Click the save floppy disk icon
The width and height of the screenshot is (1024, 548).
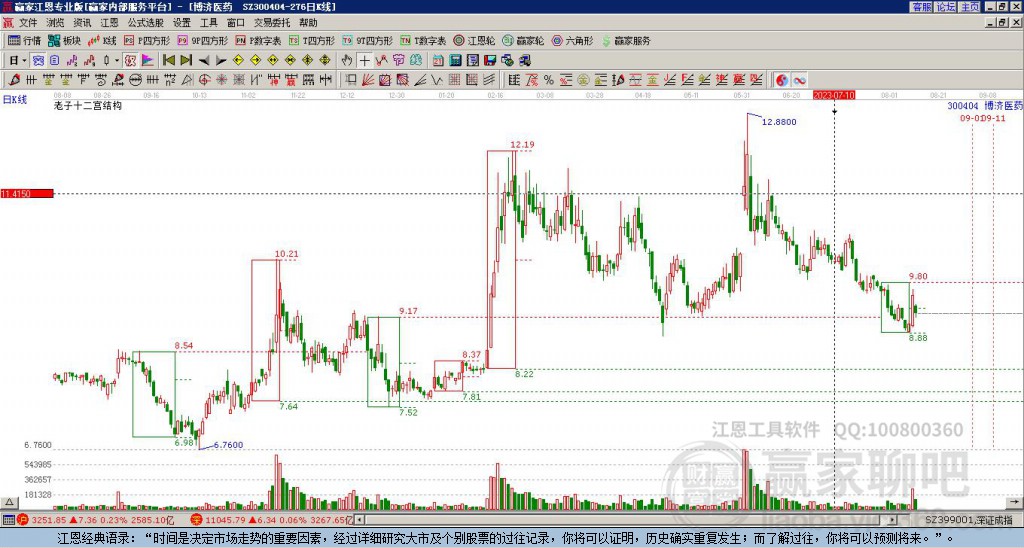(x=490, y=60)
